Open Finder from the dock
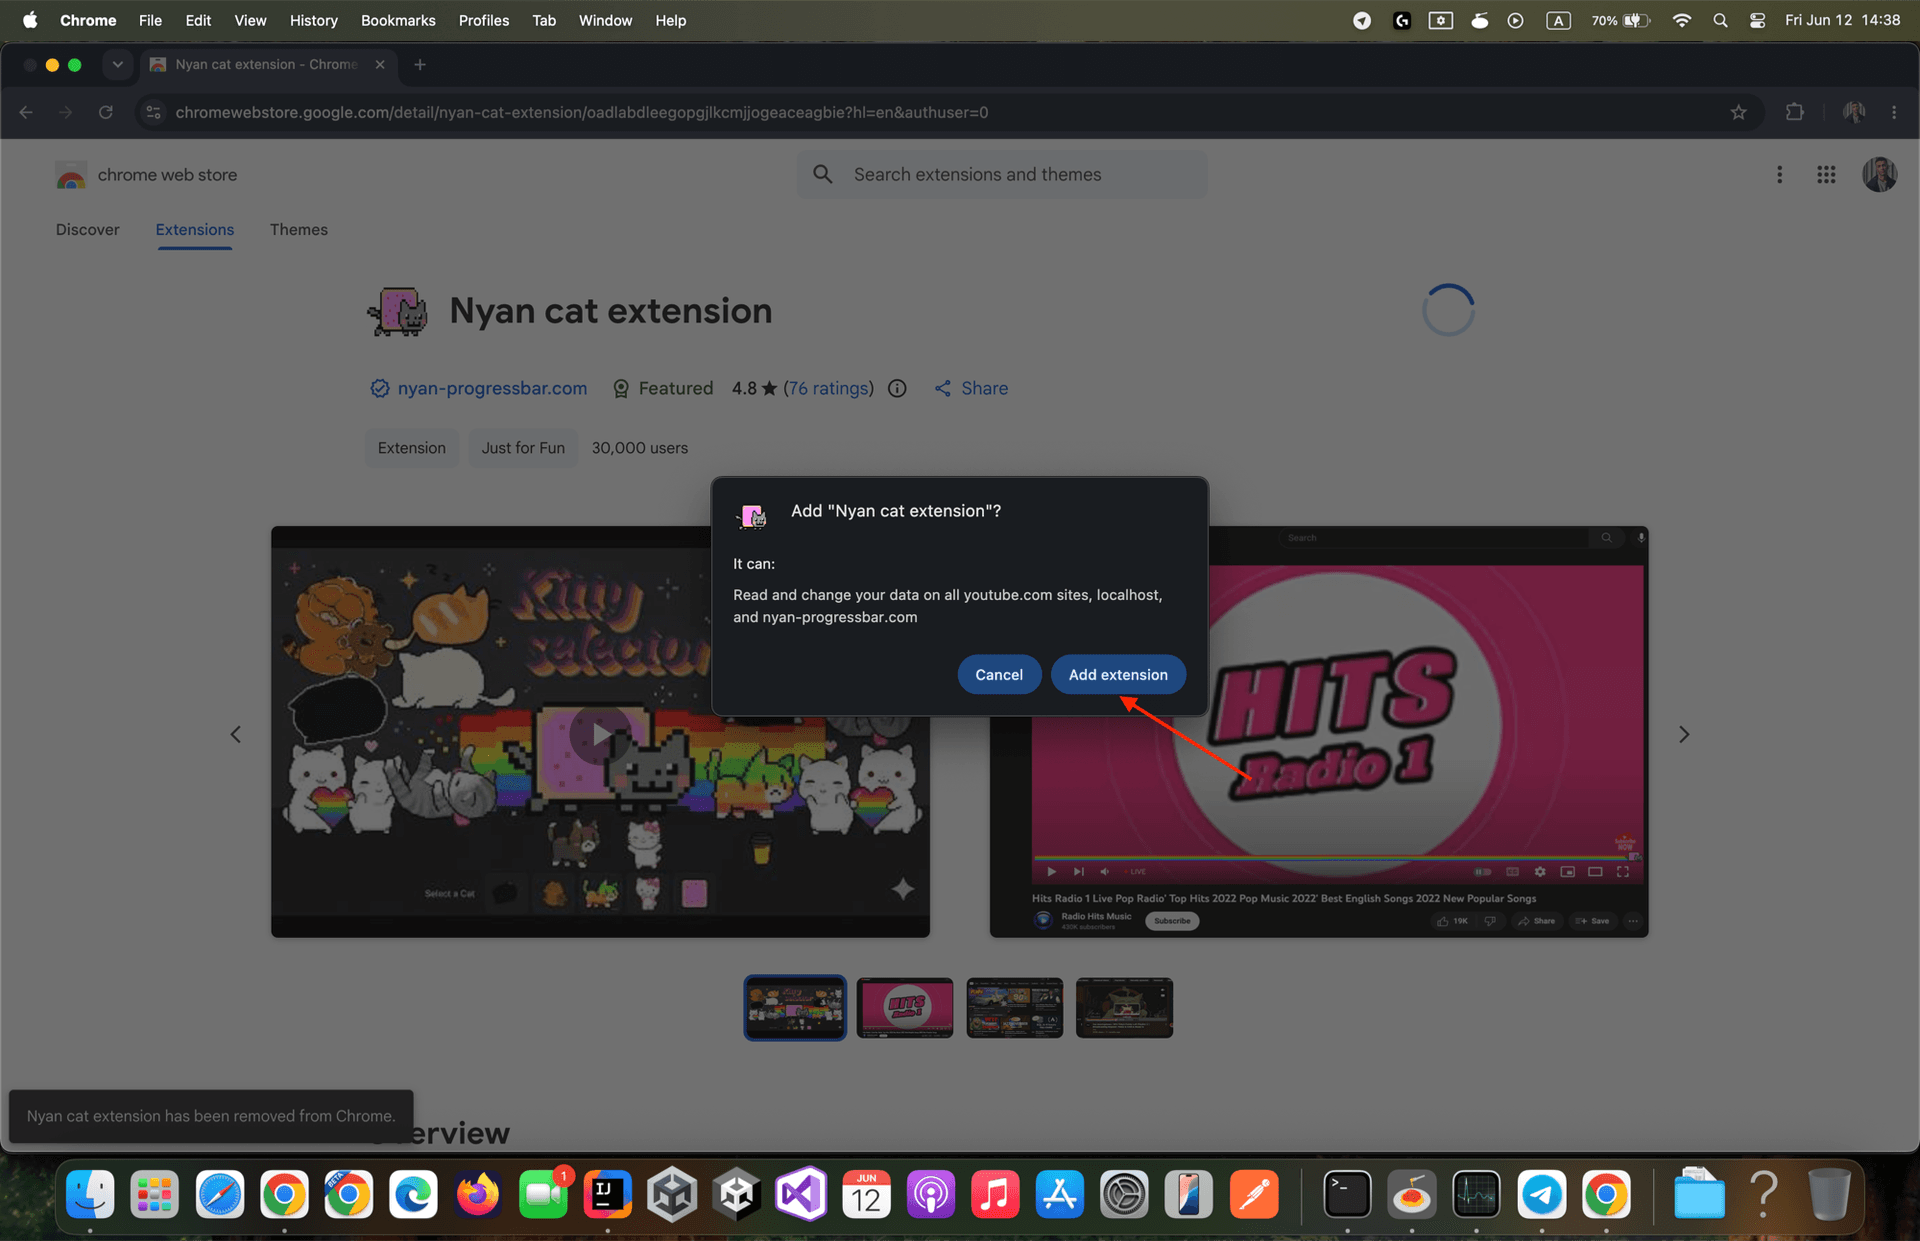The height and width of the screenshot is (1241, 1920). coord(90,1194)
